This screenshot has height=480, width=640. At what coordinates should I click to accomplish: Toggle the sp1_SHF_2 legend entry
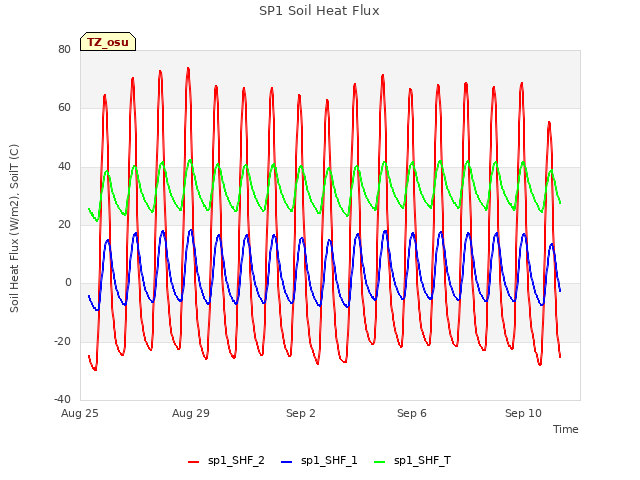(x=226, y=461)
